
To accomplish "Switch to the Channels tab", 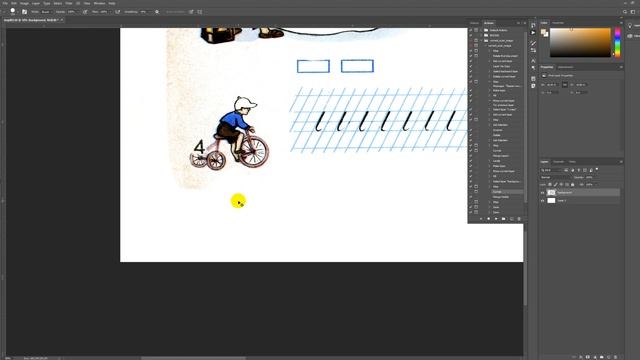I will [558, 162].
